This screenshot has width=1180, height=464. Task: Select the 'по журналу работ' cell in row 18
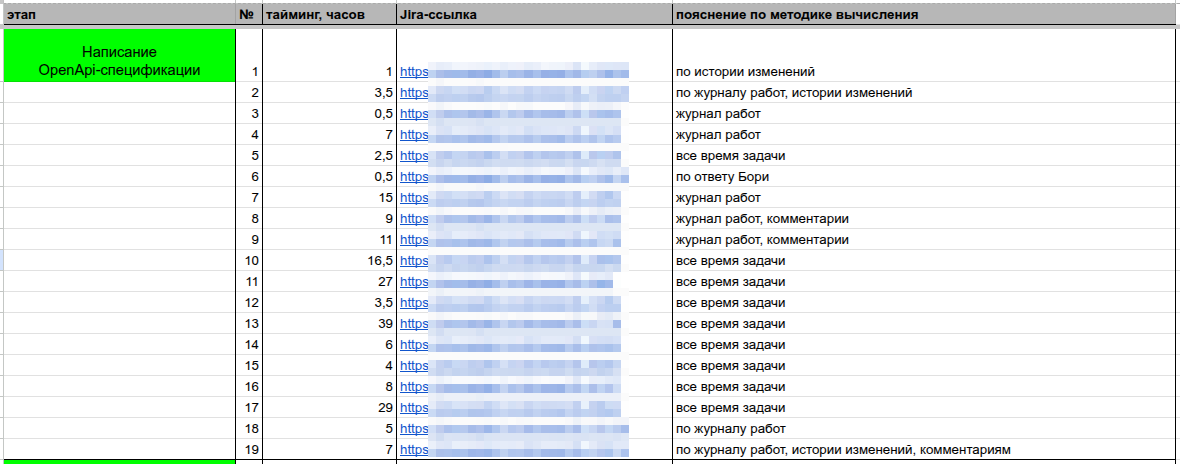[x=926, y=429]
